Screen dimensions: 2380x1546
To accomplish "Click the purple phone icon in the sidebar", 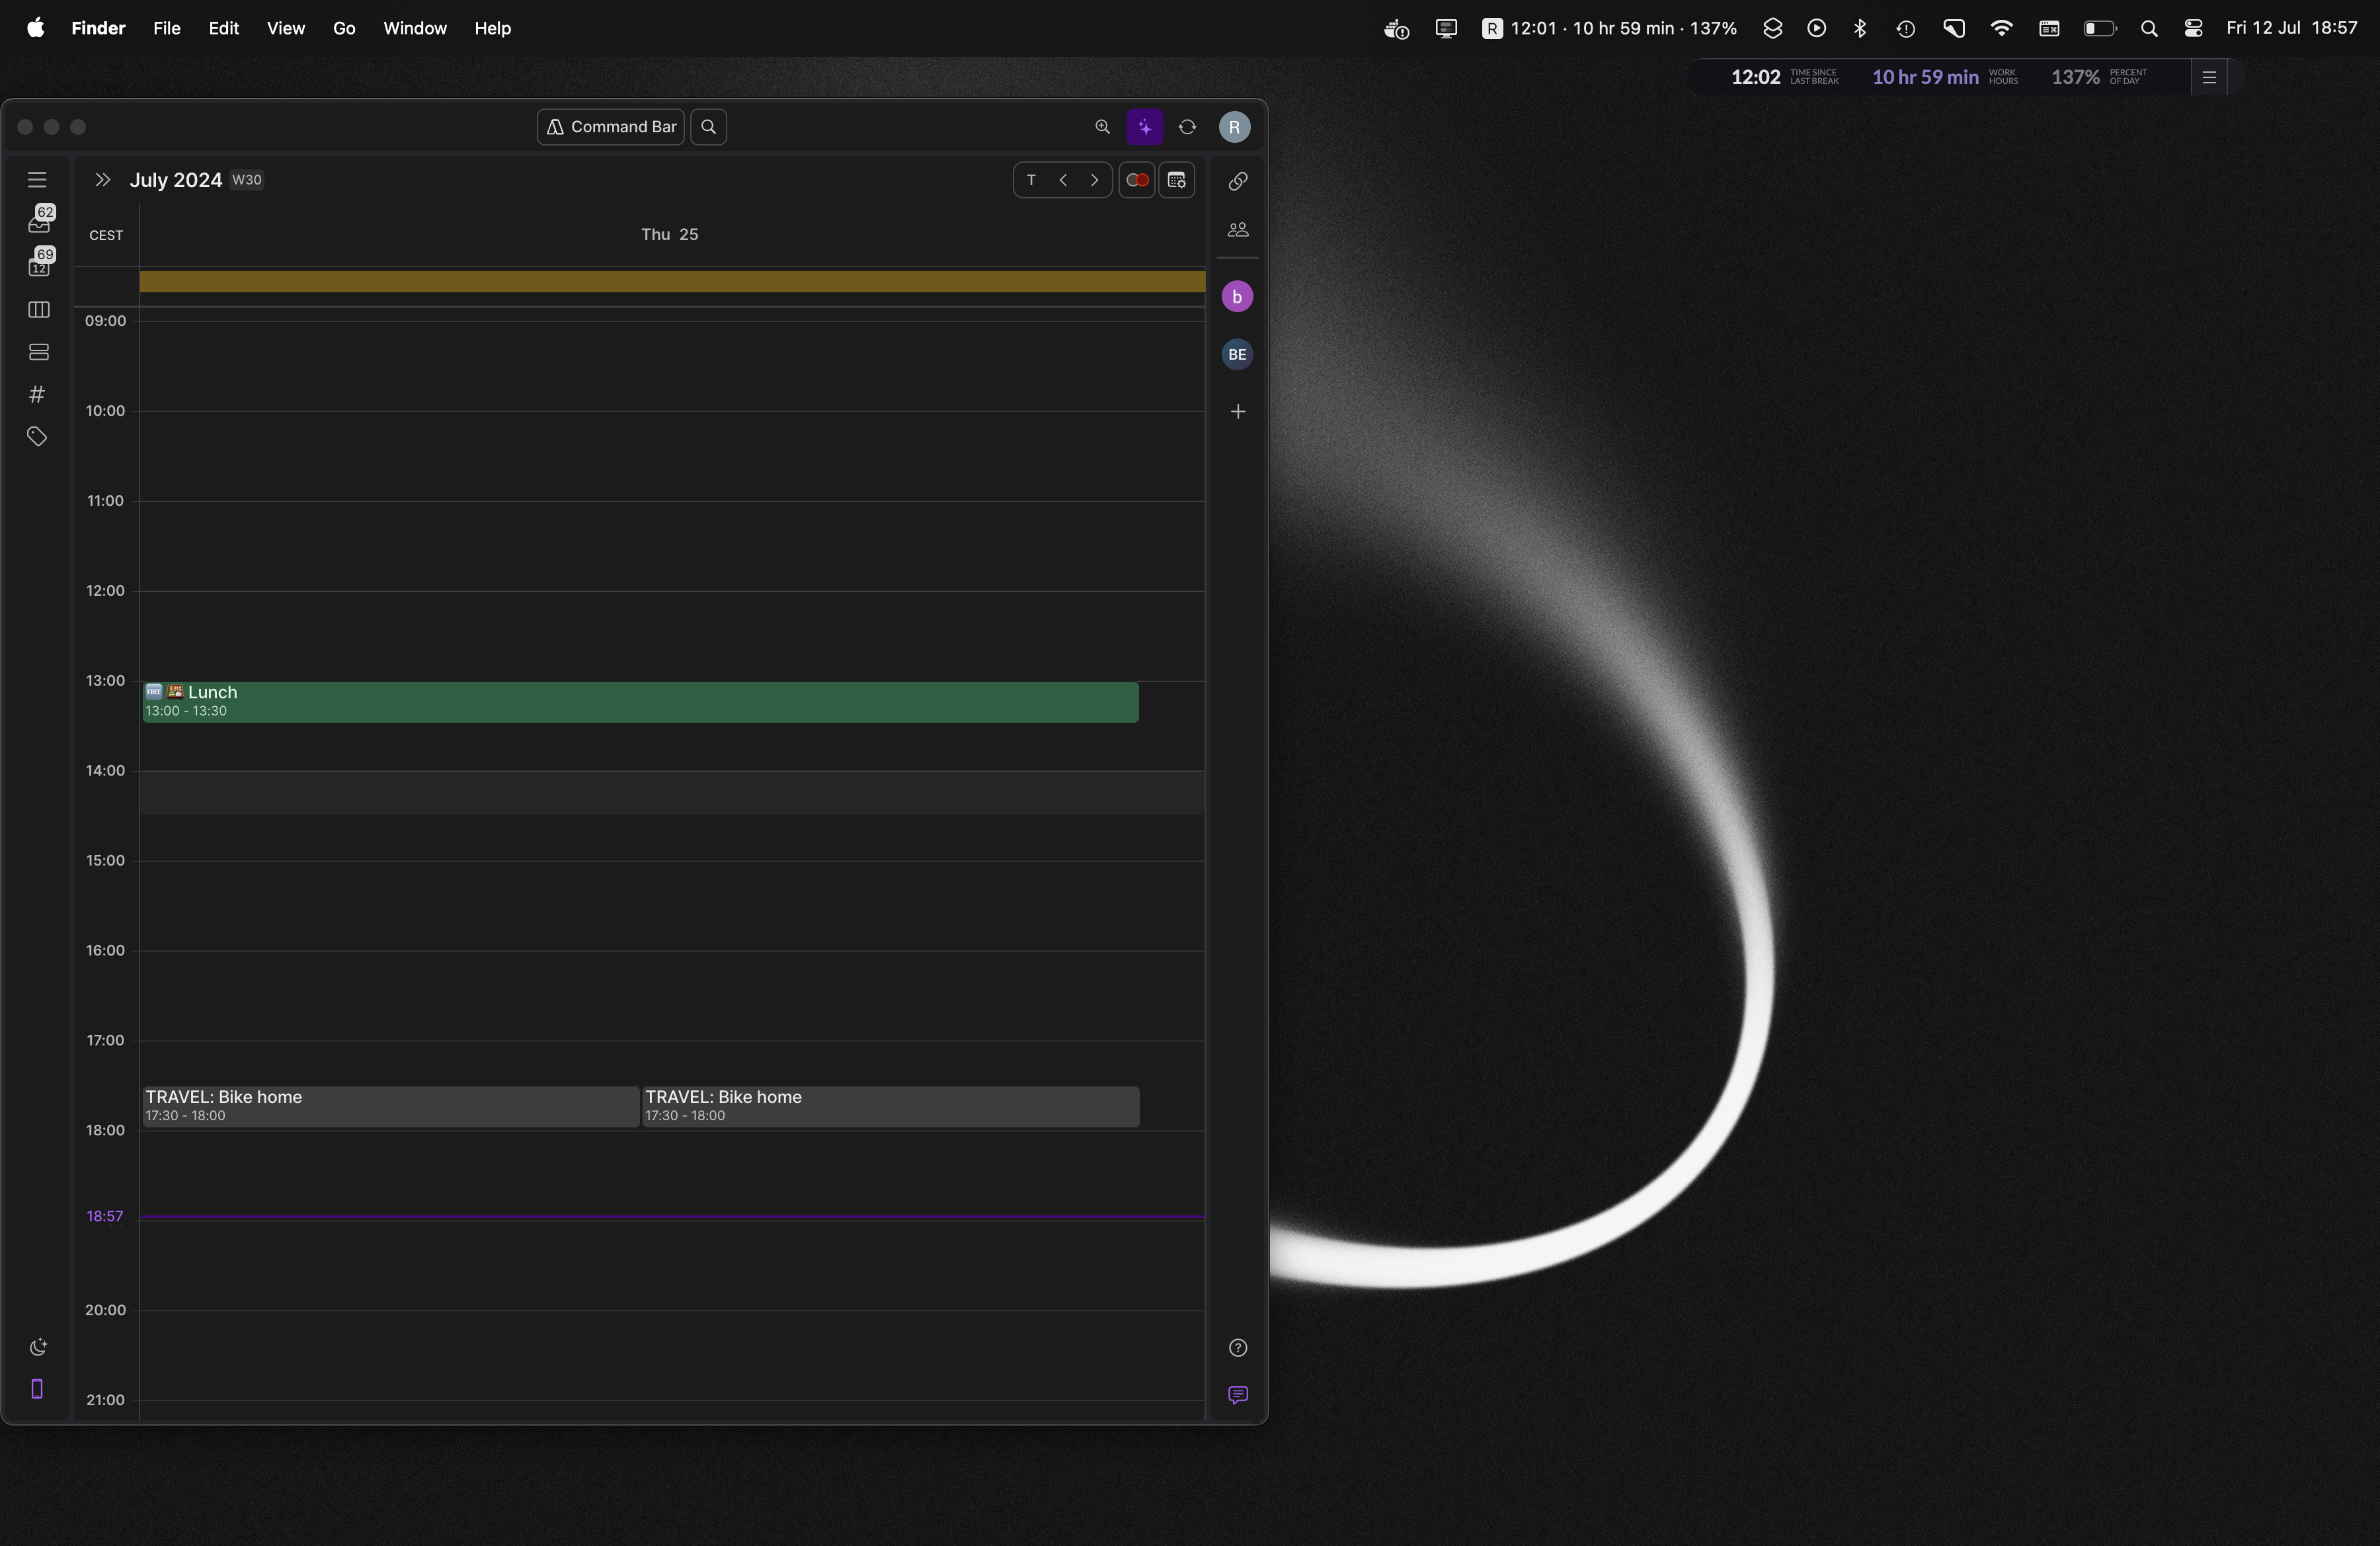I will pos(37,1389).
